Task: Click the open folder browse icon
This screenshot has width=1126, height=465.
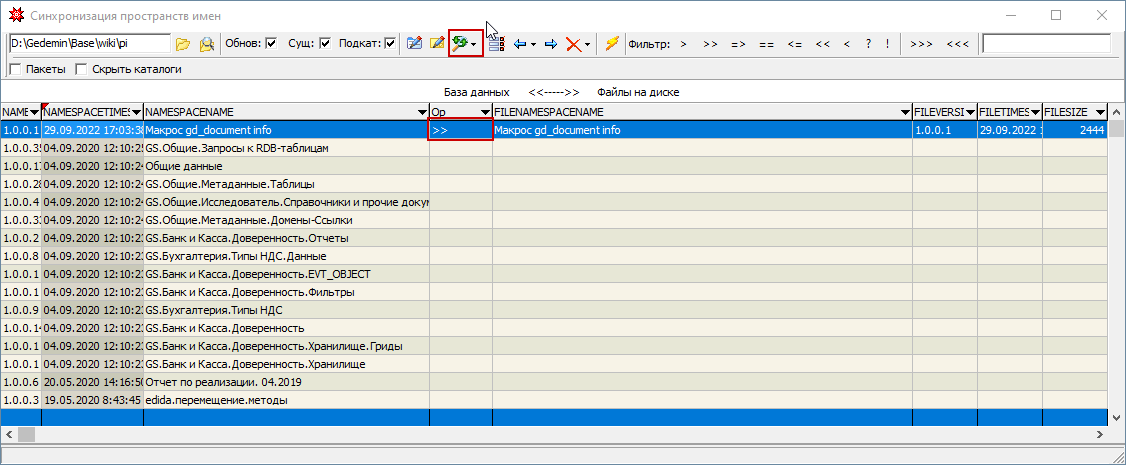Action: click(x=182, y=44)
